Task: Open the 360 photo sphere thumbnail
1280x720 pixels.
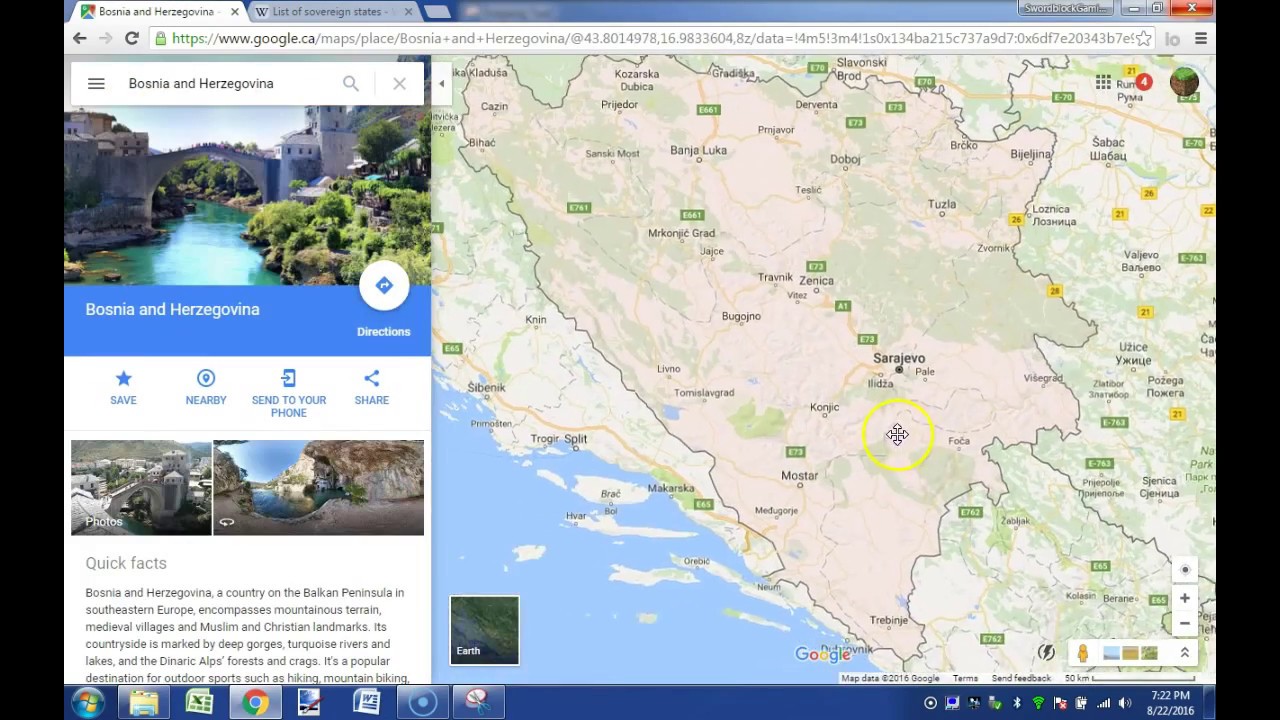Action: 319,487
